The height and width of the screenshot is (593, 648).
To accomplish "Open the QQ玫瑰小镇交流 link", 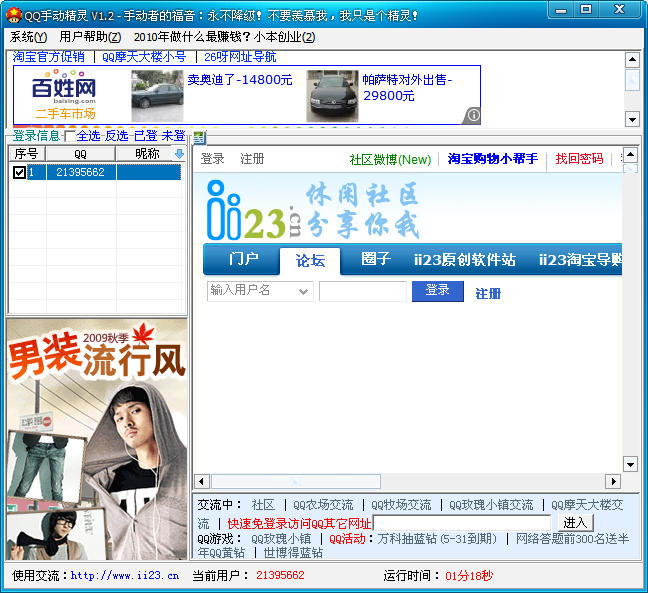I will coord(491,505).
